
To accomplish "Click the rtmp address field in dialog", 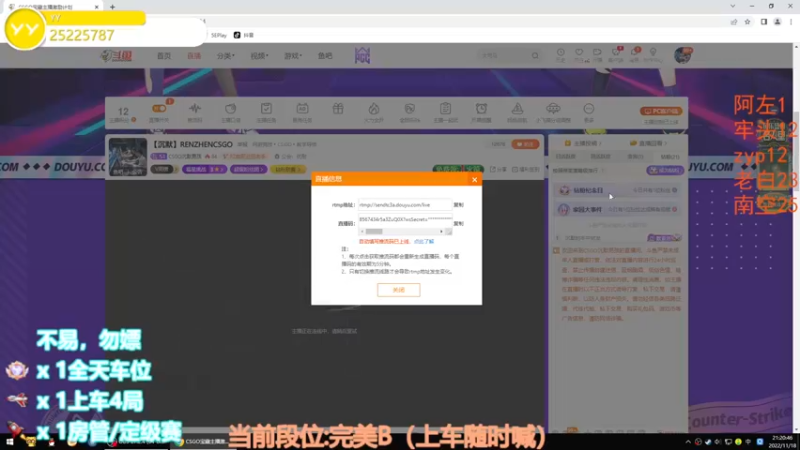I will point(405,205).
